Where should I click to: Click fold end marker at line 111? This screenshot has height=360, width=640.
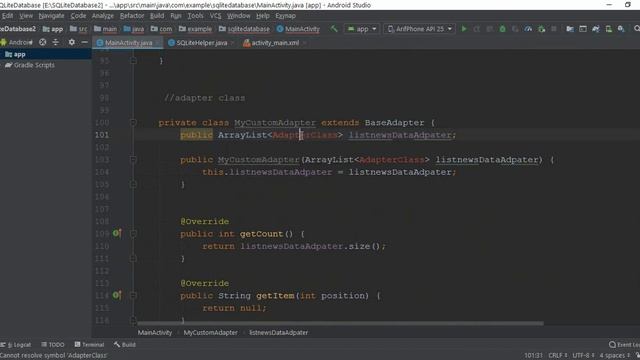point(133,258)
